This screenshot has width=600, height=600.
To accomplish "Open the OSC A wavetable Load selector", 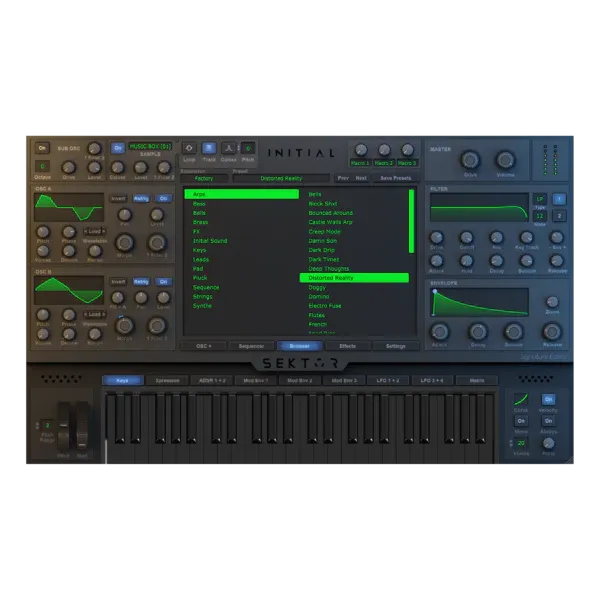I will 95,232.
